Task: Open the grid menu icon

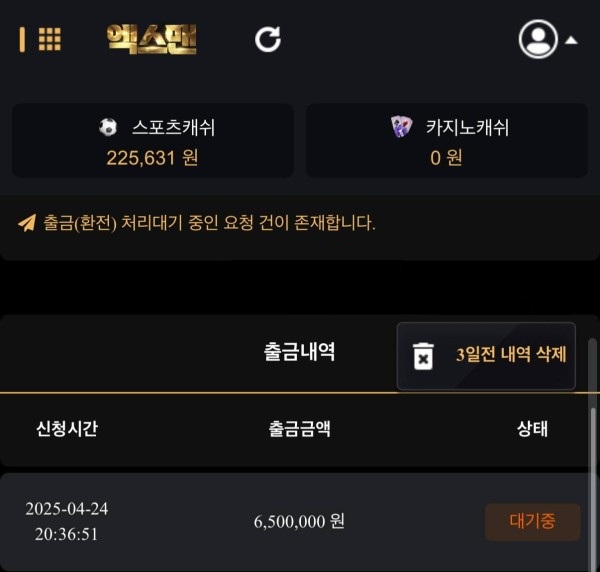Action: pyautogui.click(x=50, y=39)
